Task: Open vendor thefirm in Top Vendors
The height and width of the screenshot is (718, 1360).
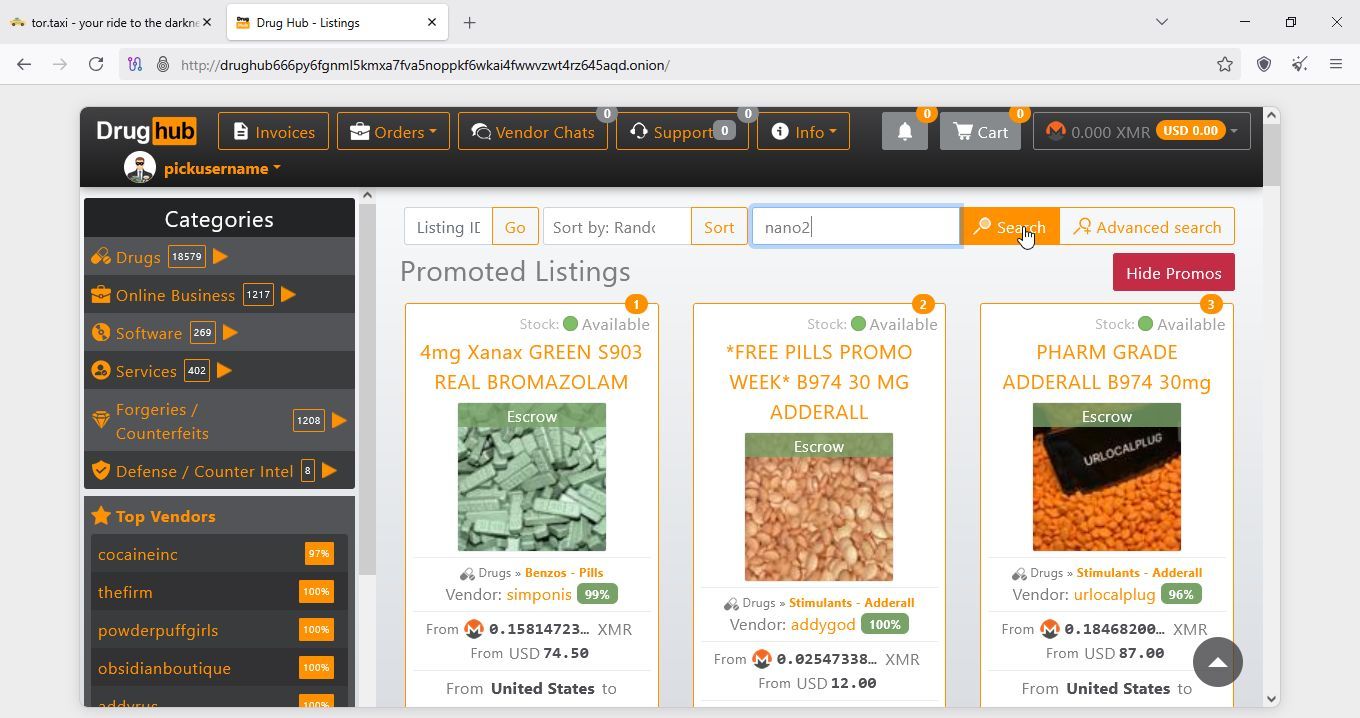Action: point(125,592)
